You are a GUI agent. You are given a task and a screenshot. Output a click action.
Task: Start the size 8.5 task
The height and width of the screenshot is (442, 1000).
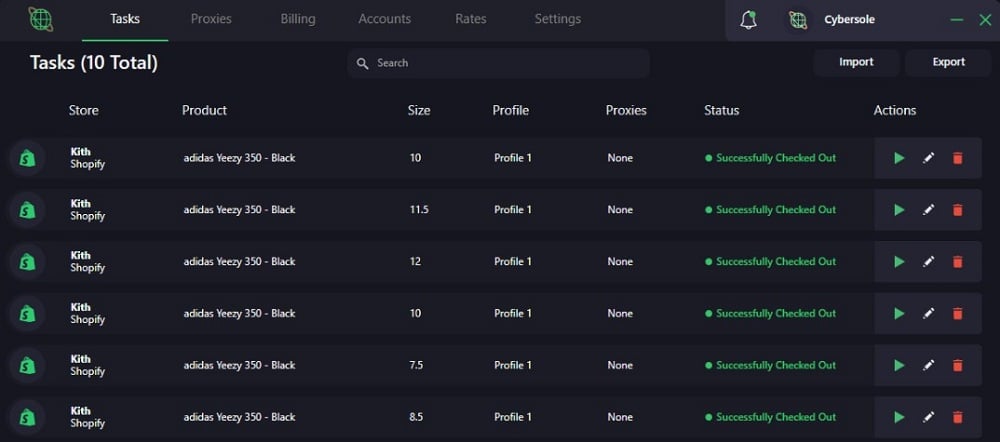899,417
